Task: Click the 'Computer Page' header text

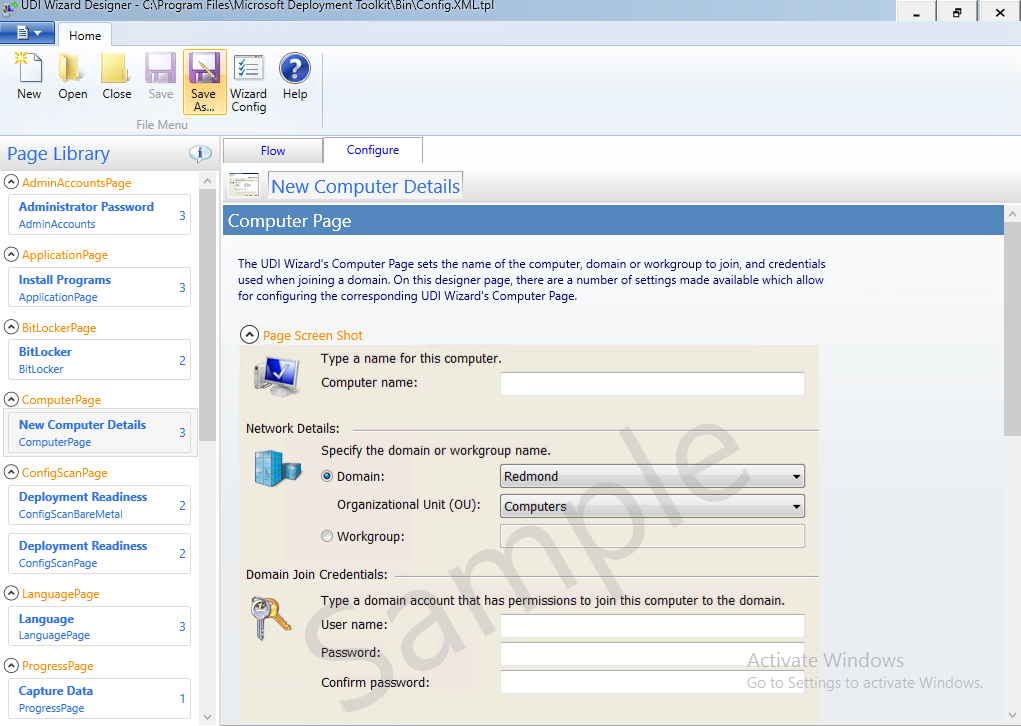Action: coord(289,221)
